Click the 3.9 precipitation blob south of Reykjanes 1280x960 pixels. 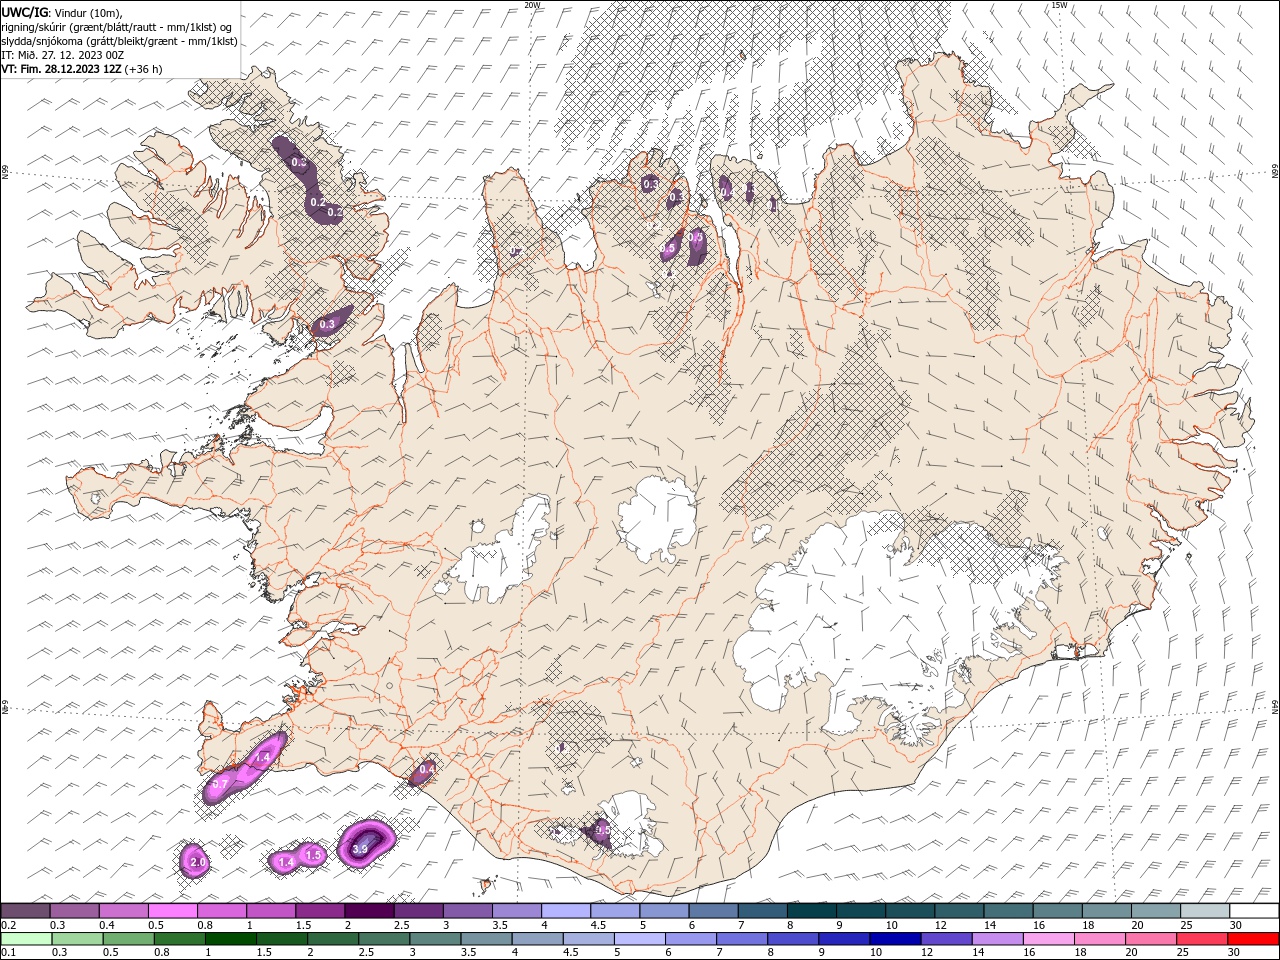pyautogui.click(x=364, y=843)
